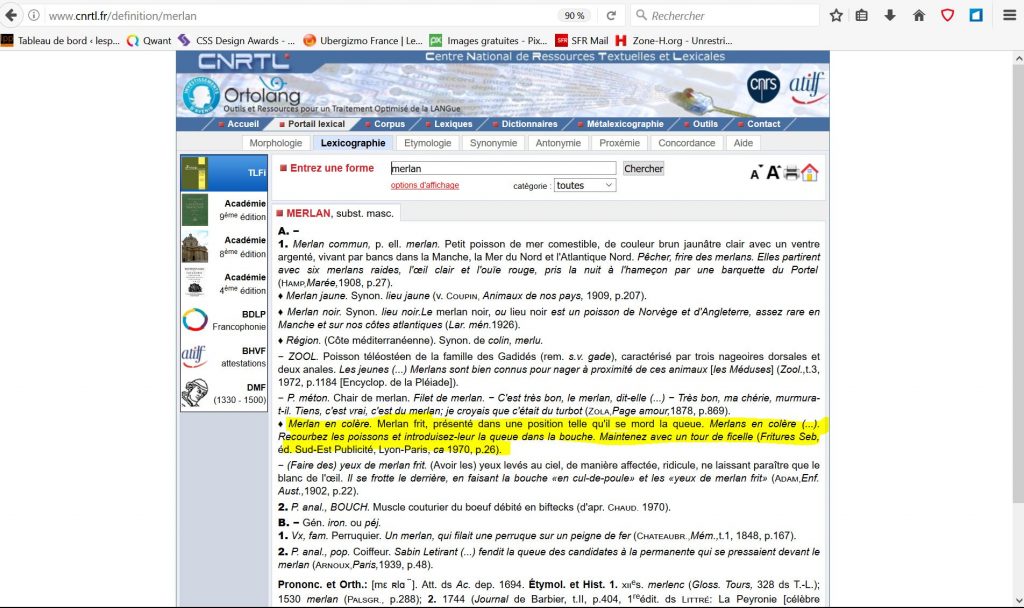The width and height of the screenshot is (1024, 608).
Task: Print the definition with the printer icon
Action: [x=791, y=173]
